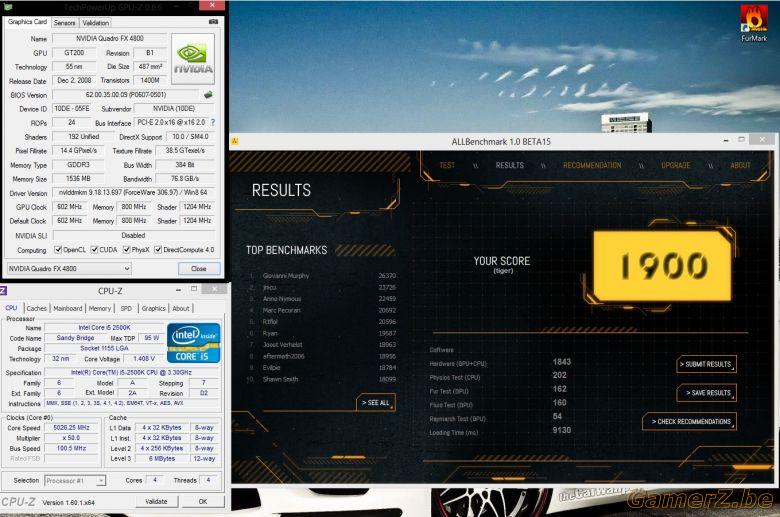Screen dimensions: 780x517
Task: Click SUBMIT RESULTS button
Action: click(706, 364)
